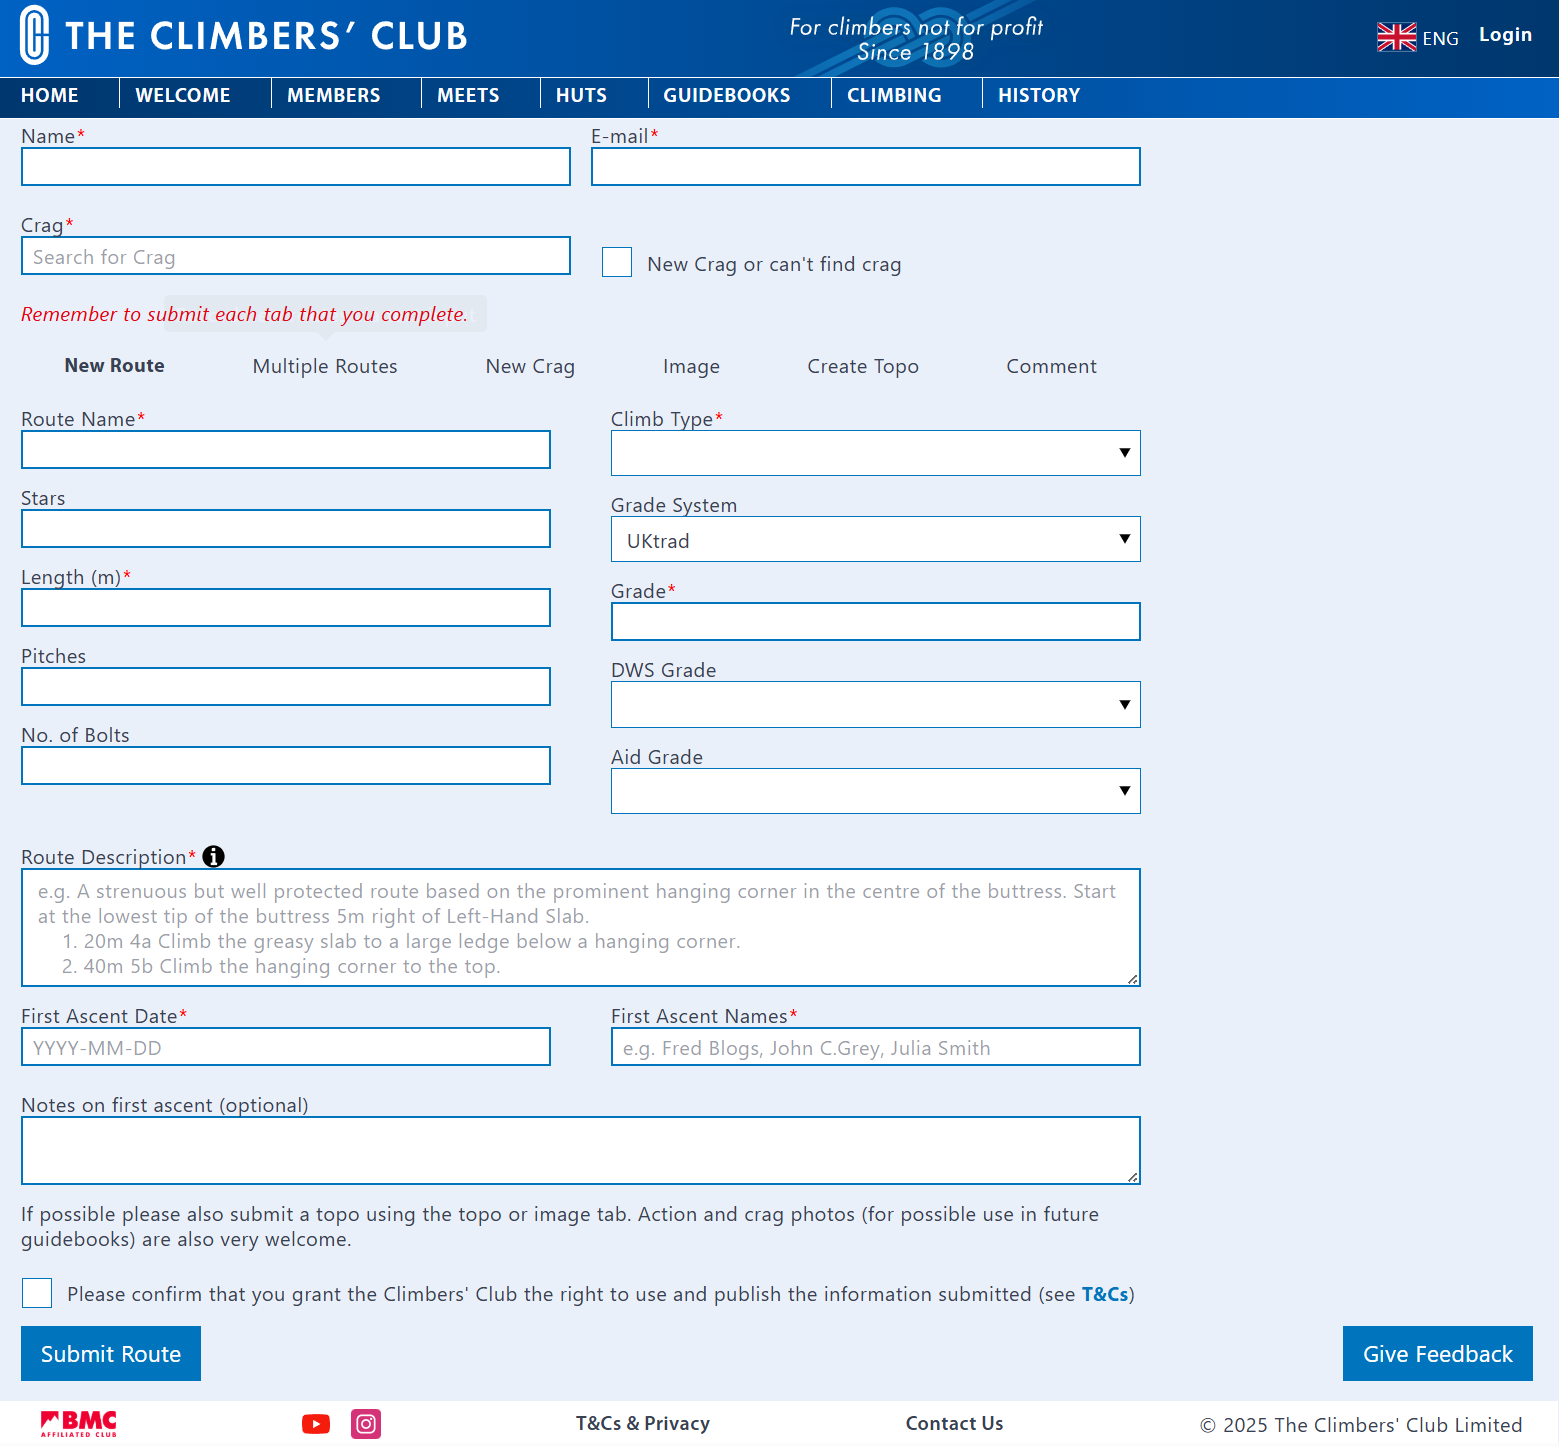Open the YouTube icon link
Viewport: 1559px width, 1447px height.
pyautogui.click(x=316, y=1424)
